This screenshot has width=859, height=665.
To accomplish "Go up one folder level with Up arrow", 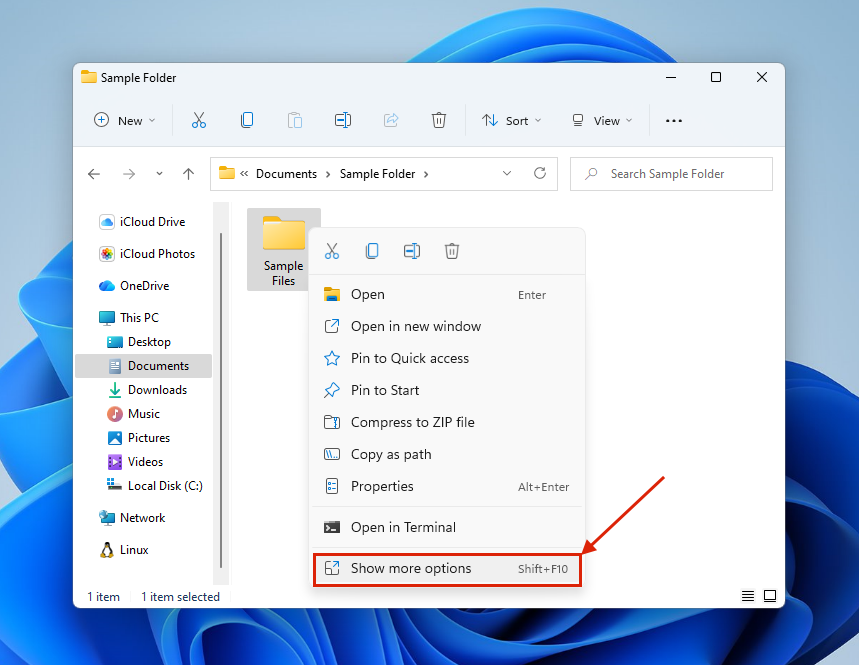I will (x=188, y=174).
